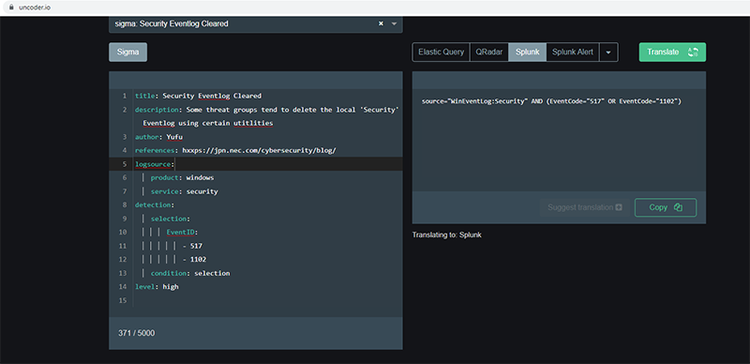Click the service: security line

184,191
